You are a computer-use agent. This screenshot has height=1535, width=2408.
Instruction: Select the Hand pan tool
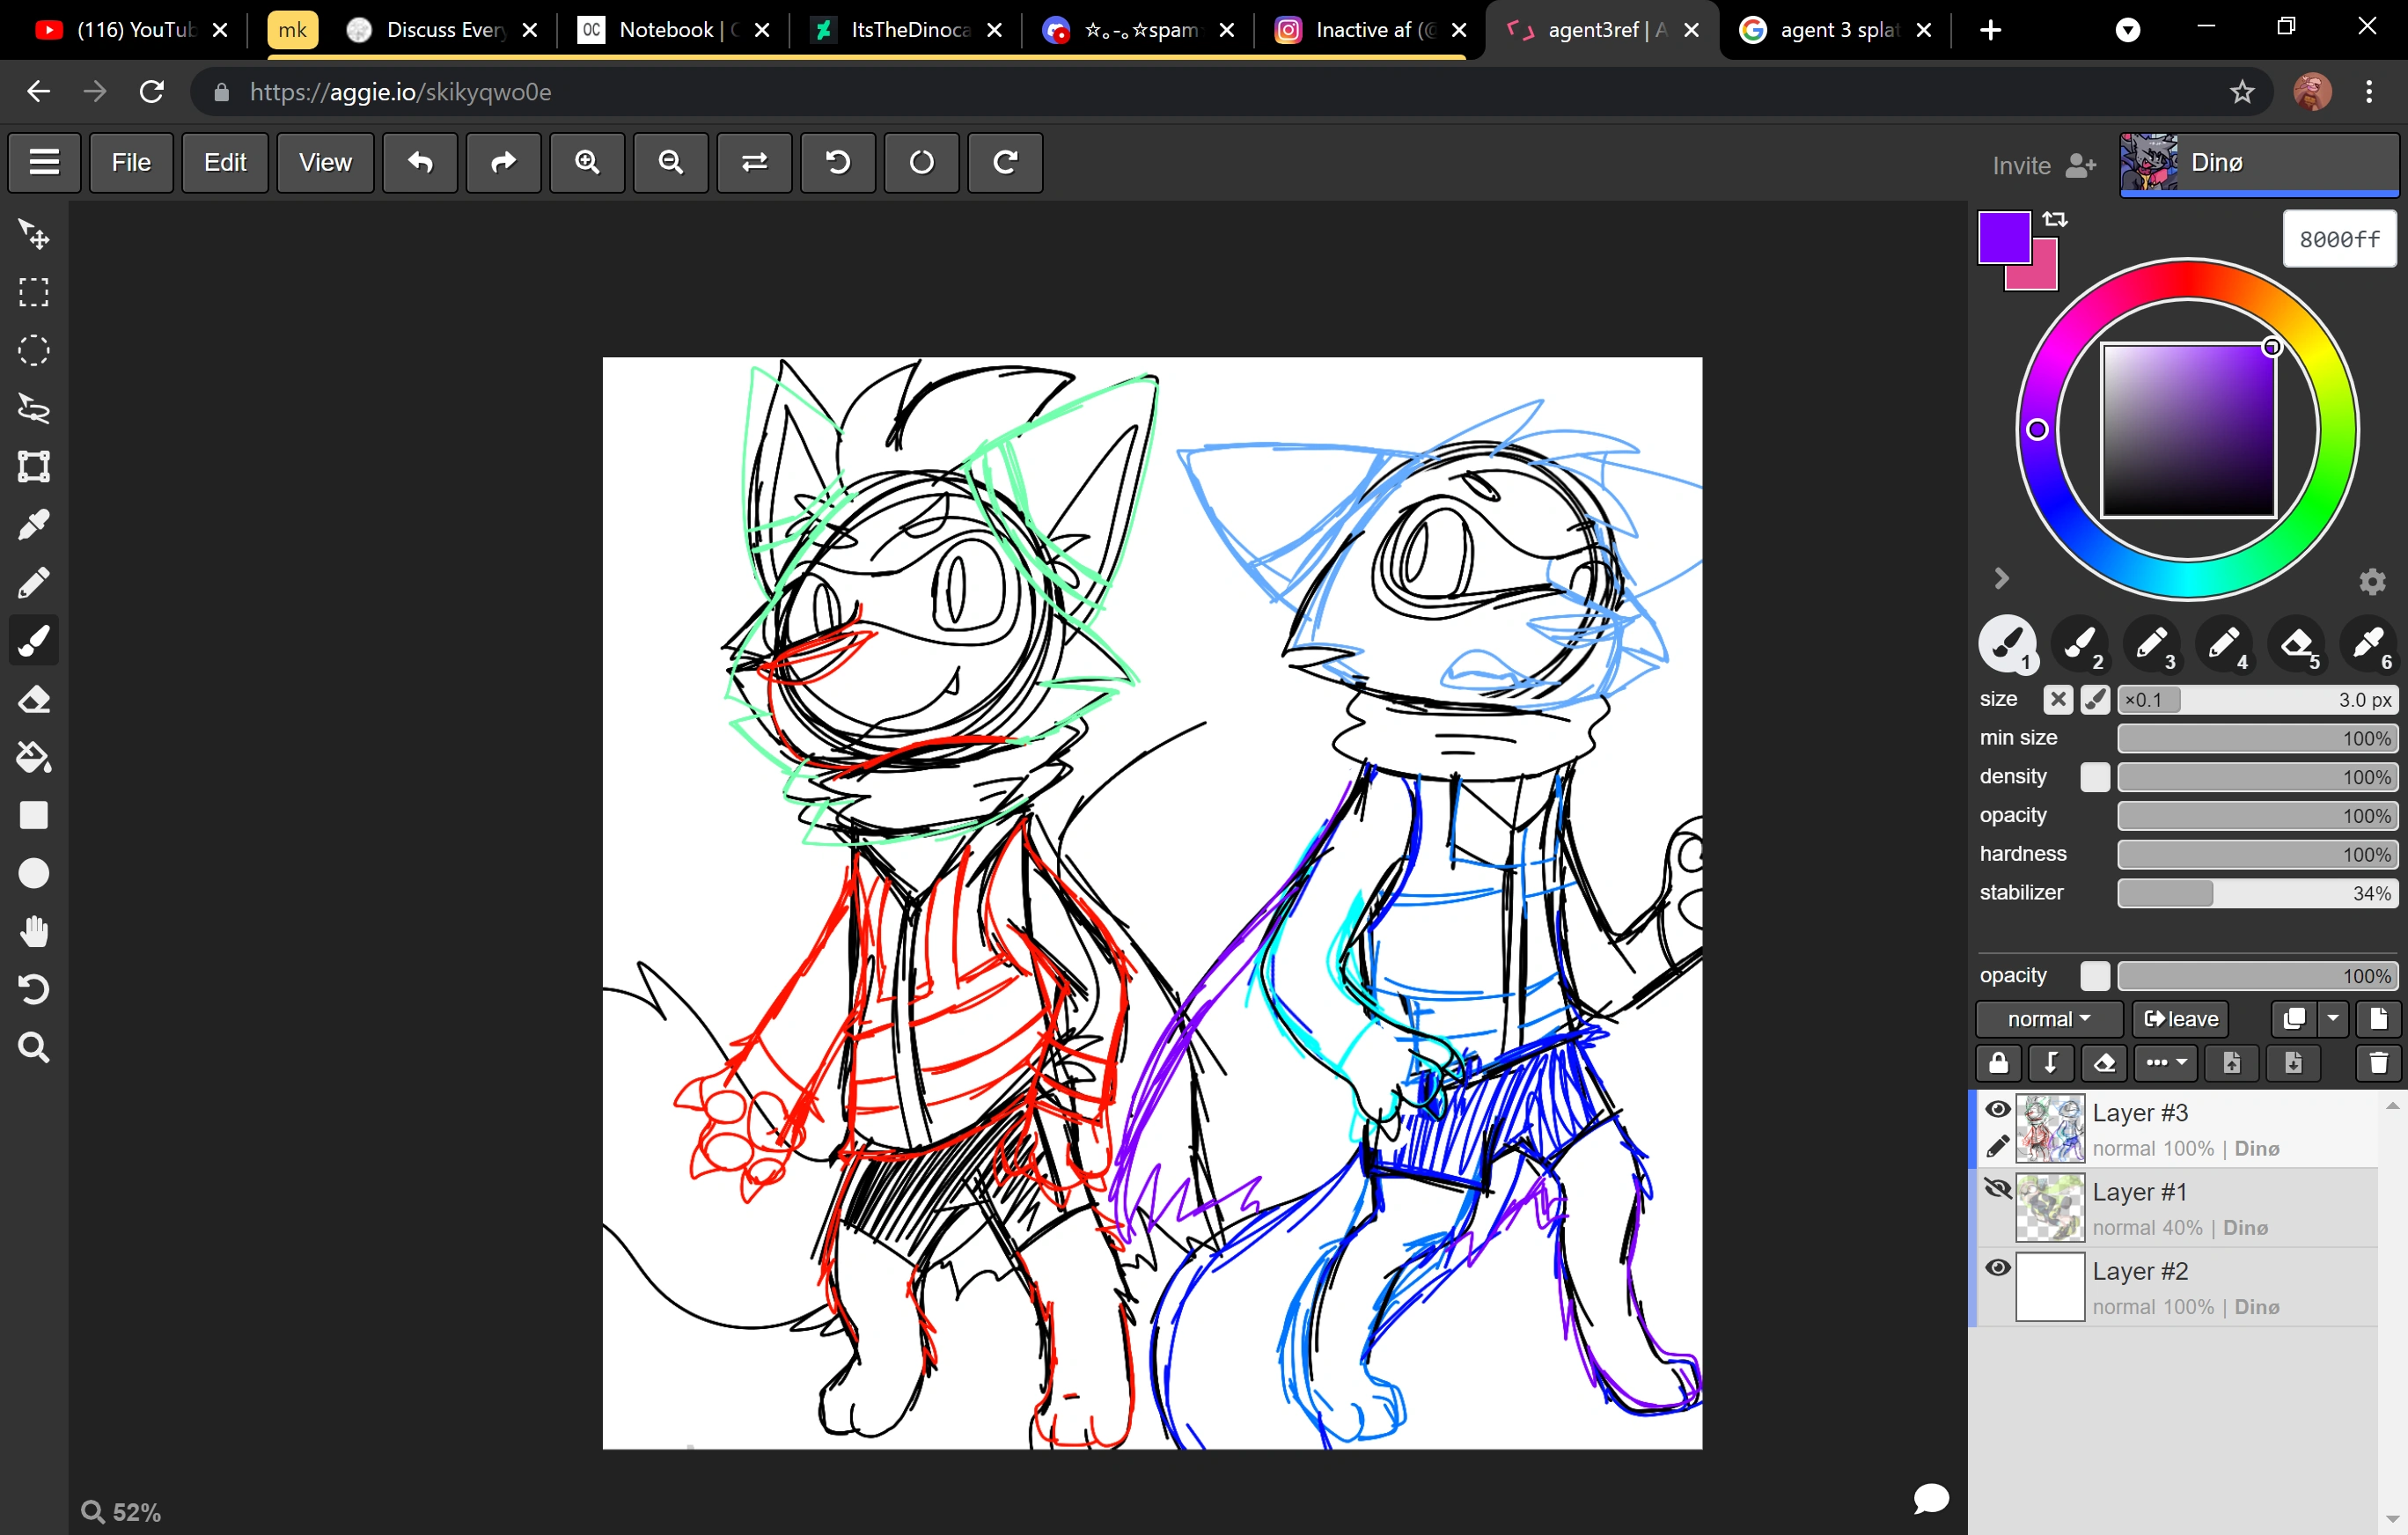tap(34, 932)
